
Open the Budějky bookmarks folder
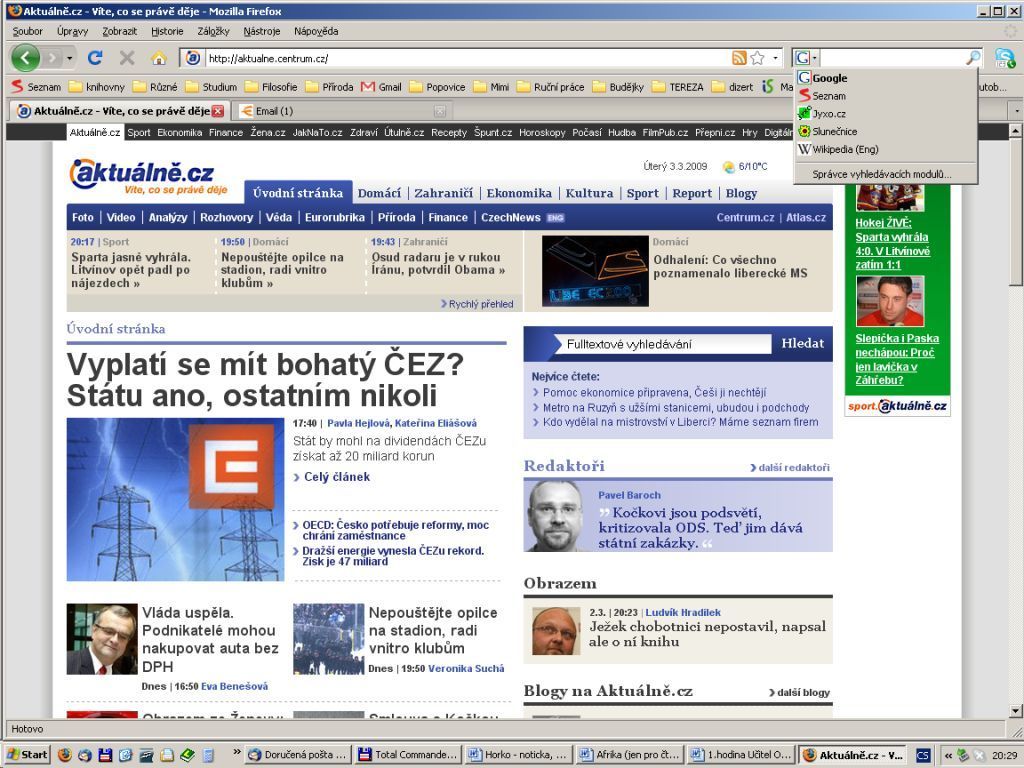[x=618, y=87]
